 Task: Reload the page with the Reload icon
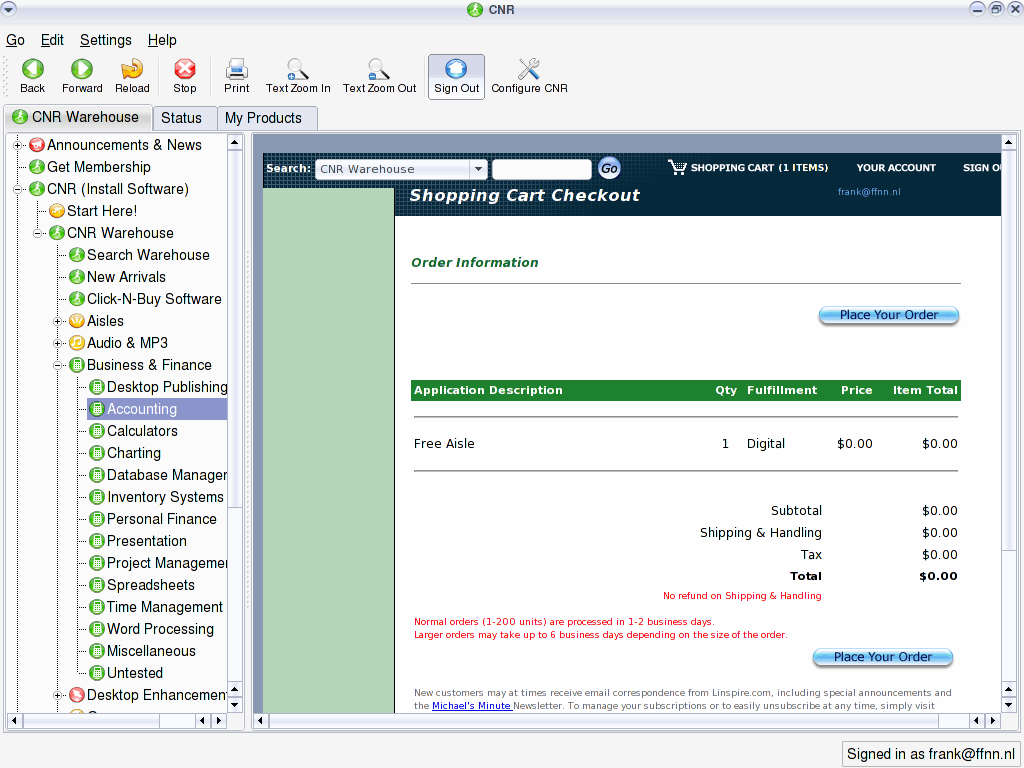pos(132,69)
